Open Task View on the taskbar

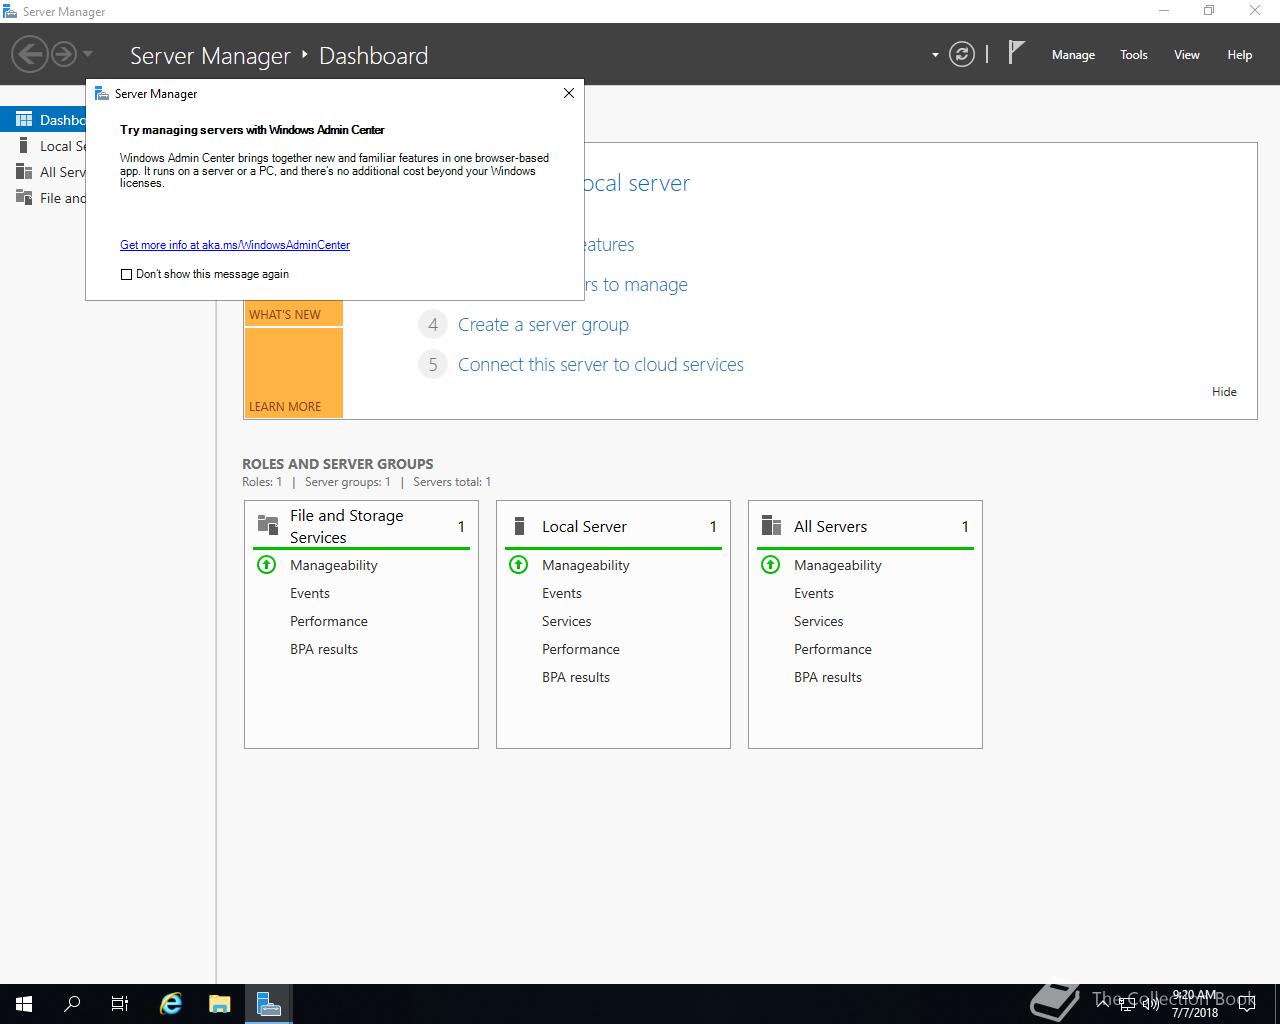(120, 1004)
